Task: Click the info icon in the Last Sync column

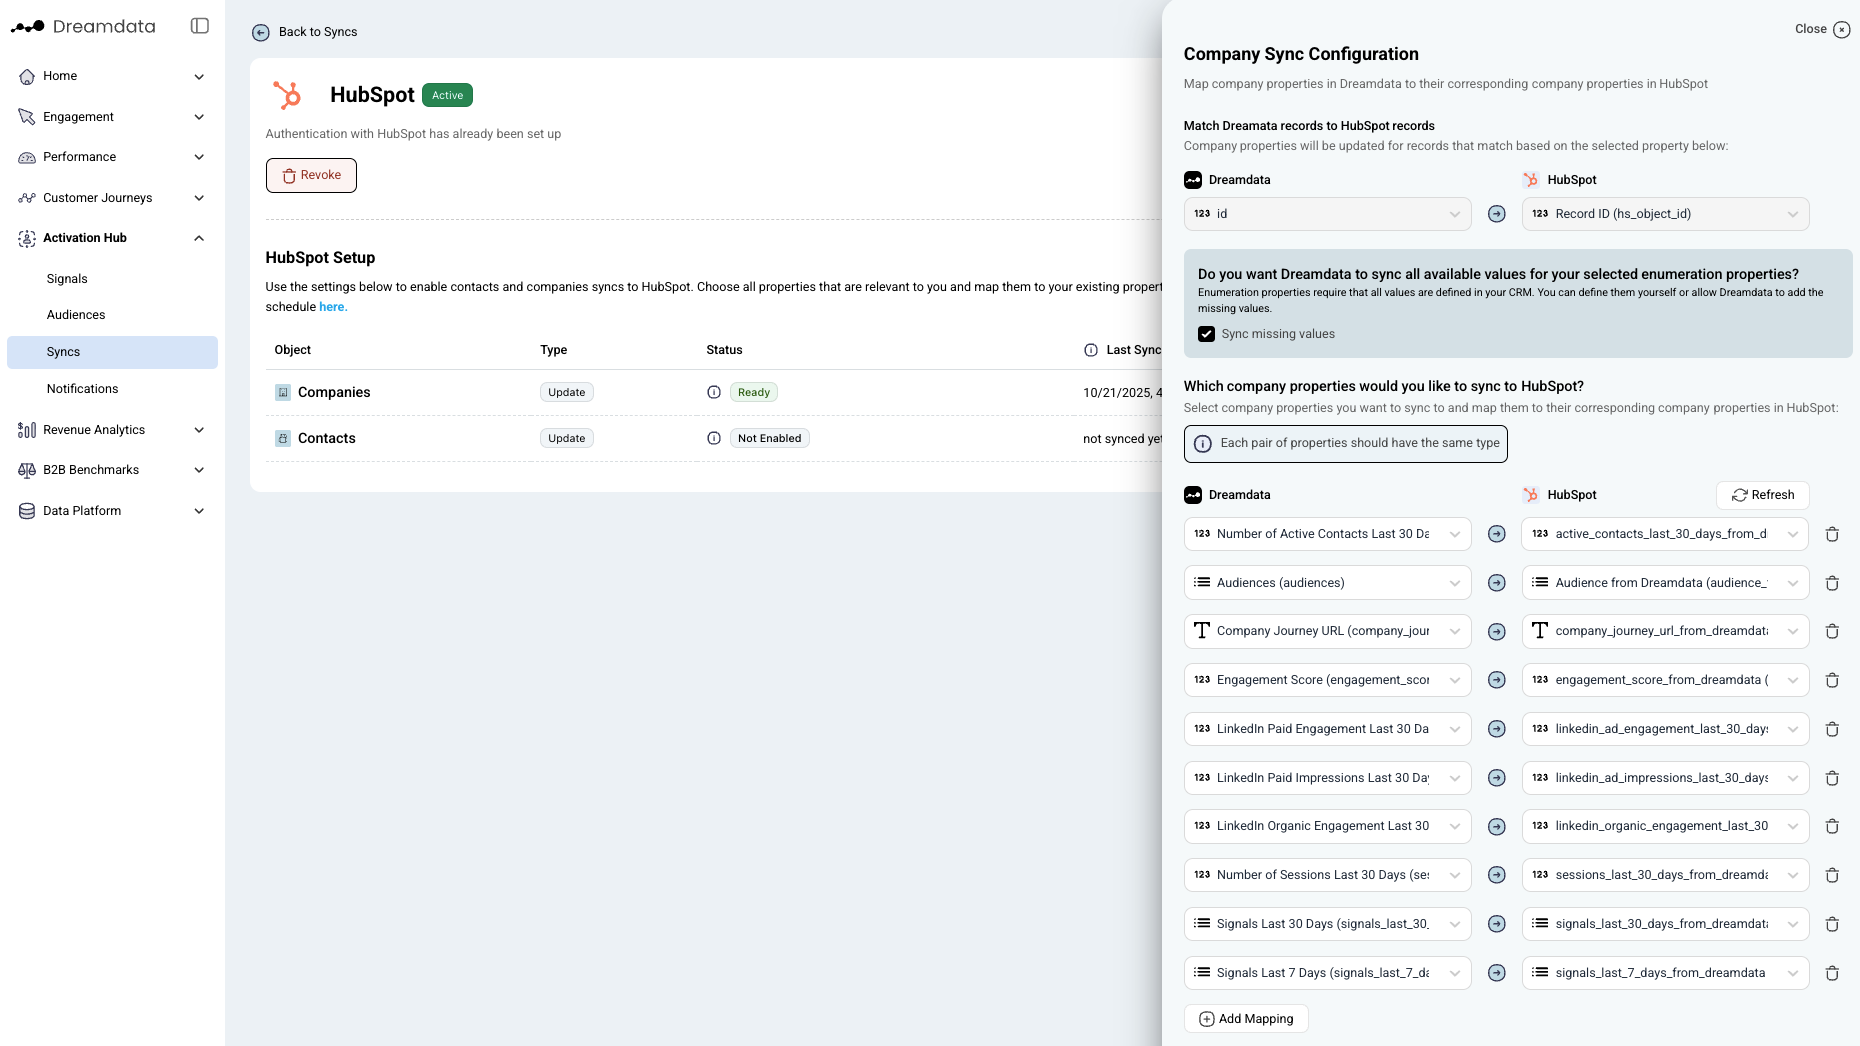Action: [x=1089, y=349]
